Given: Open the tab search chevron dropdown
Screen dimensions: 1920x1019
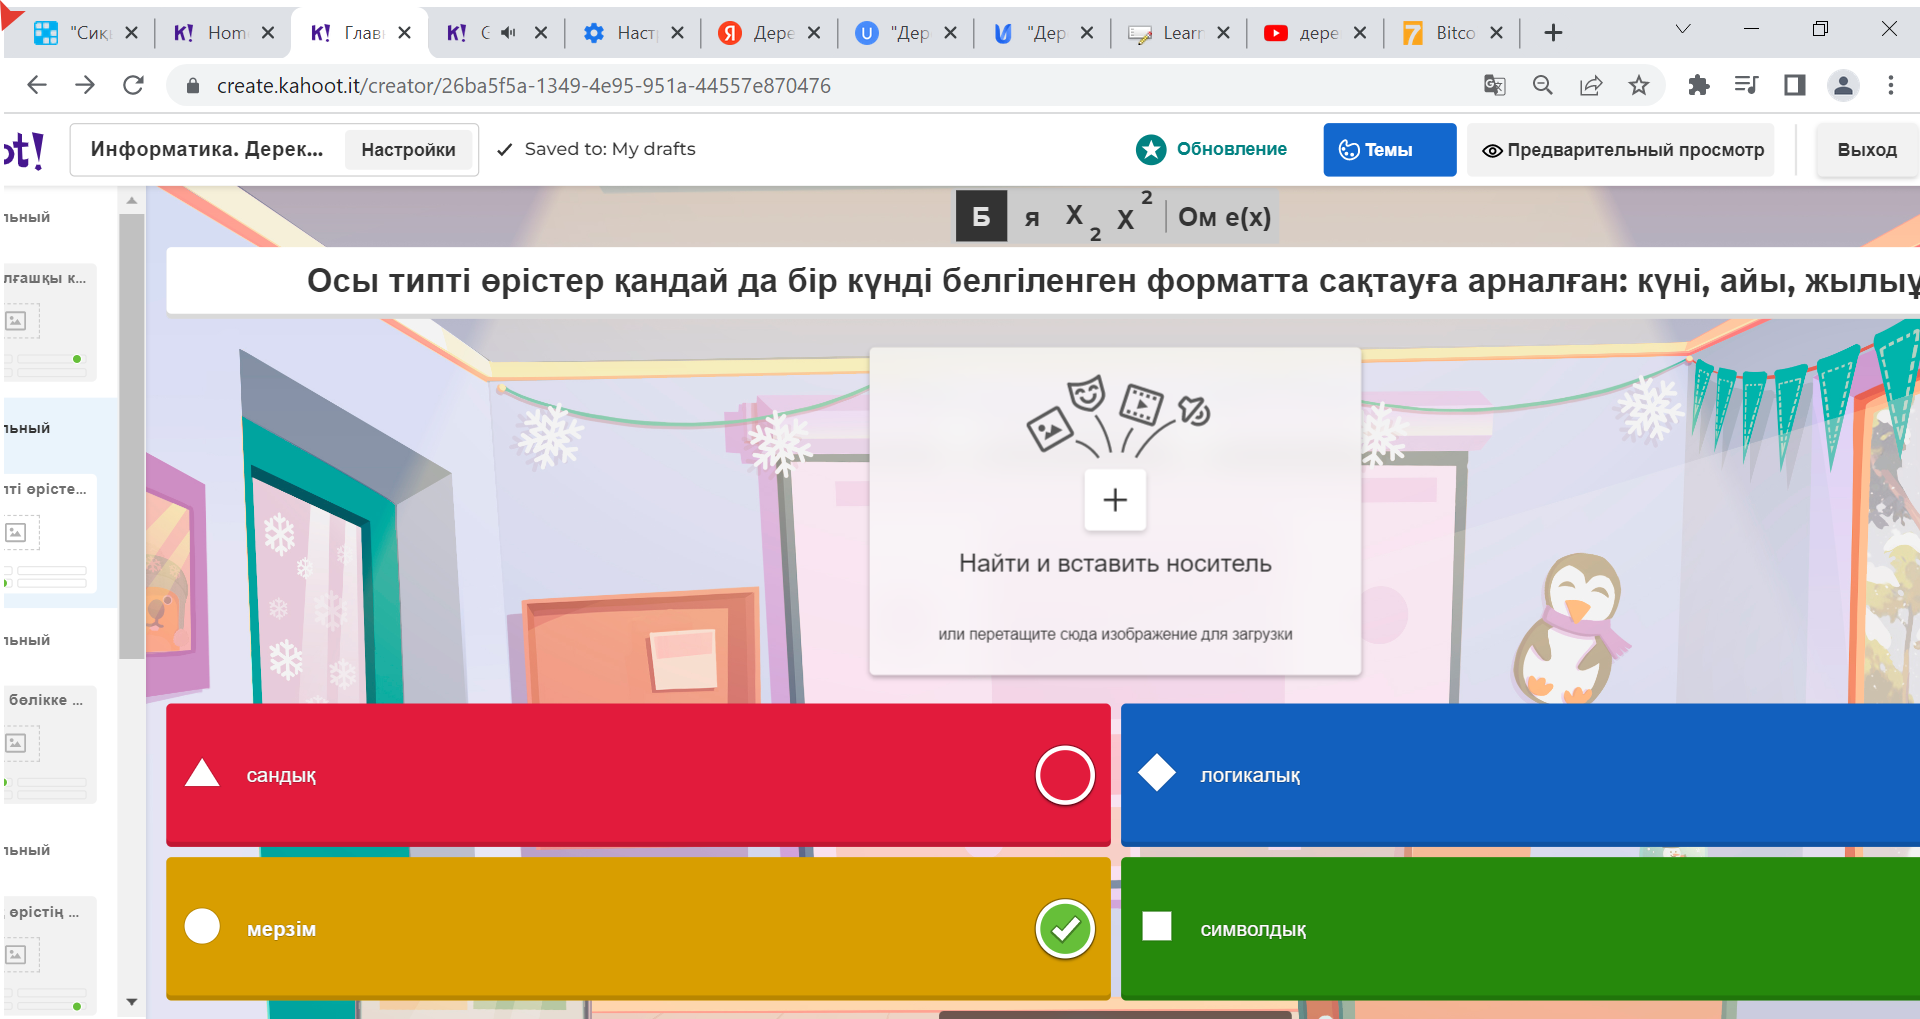Looking at the screenshot, I should click(x=1683, y=30).
